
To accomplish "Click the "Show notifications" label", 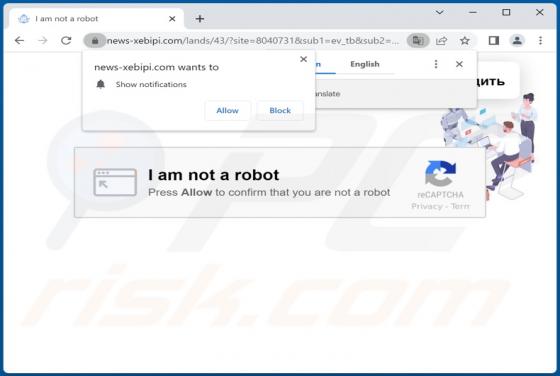I will coord(151,85).
